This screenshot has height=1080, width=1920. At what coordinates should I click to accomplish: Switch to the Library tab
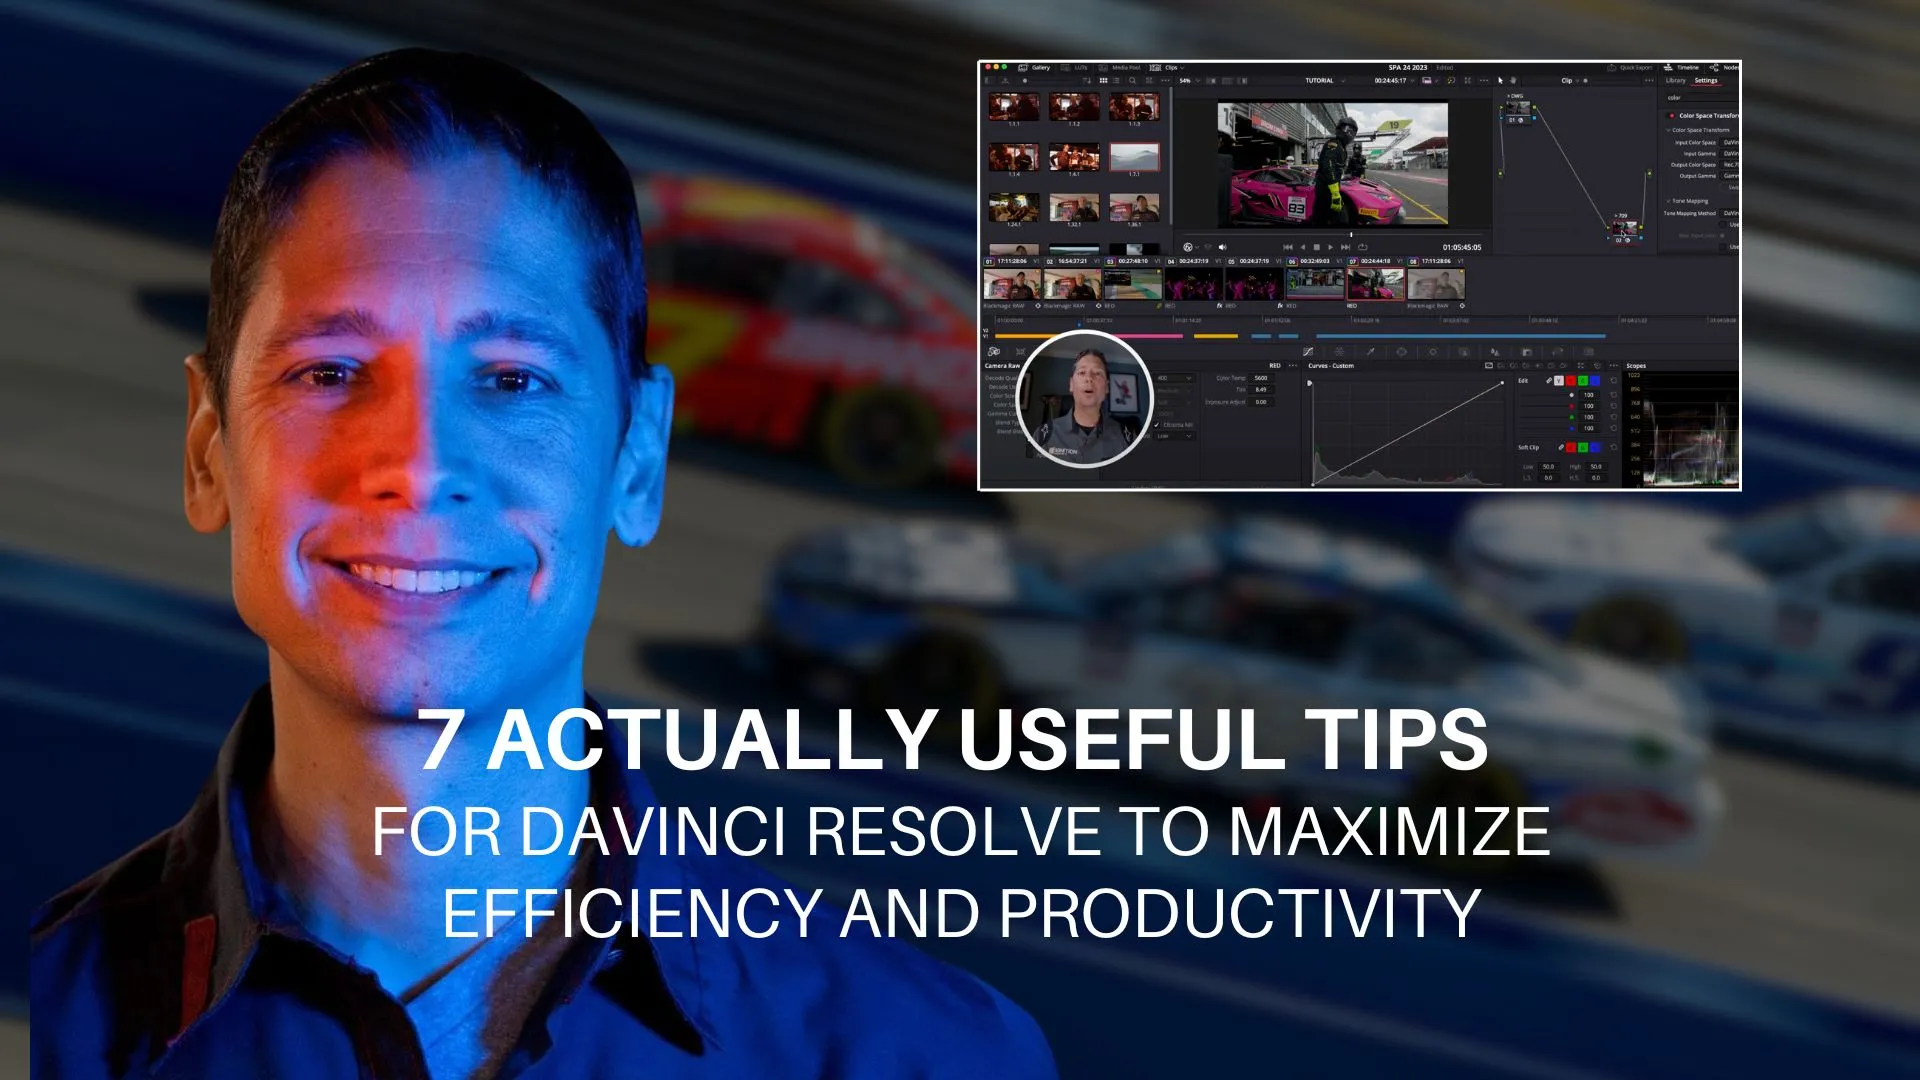1676,81
